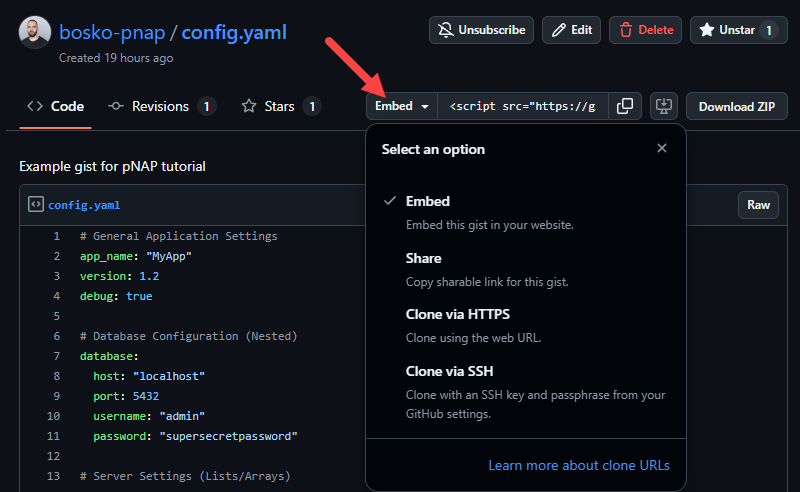Click the "# General Application Settings" comment
800x492 pixels.
(179, 236)
